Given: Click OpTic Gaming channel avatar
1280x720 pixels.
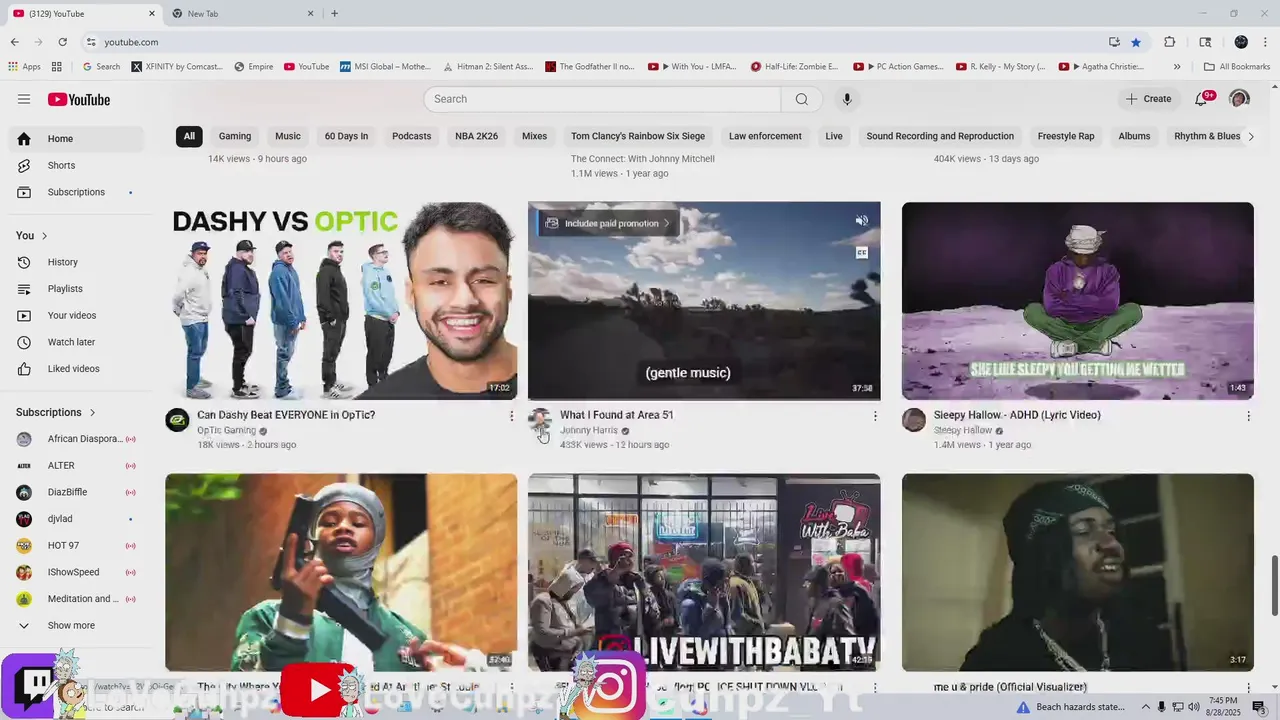Looking at the screenshot, I should pyautogui.click(x=177, y=420).
